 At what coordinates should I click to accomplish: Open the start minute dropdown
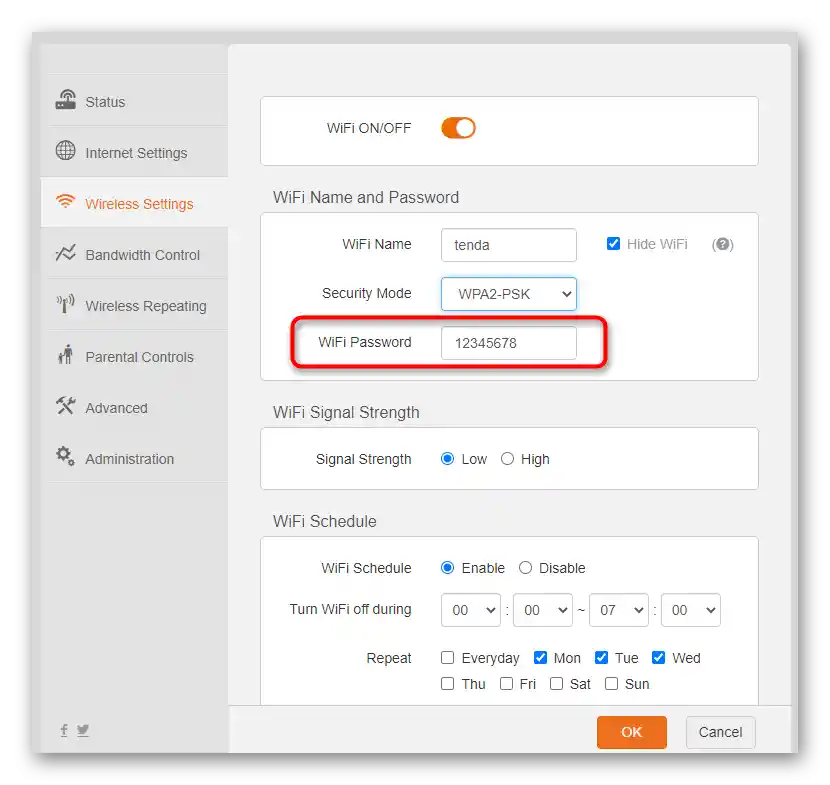543,610
